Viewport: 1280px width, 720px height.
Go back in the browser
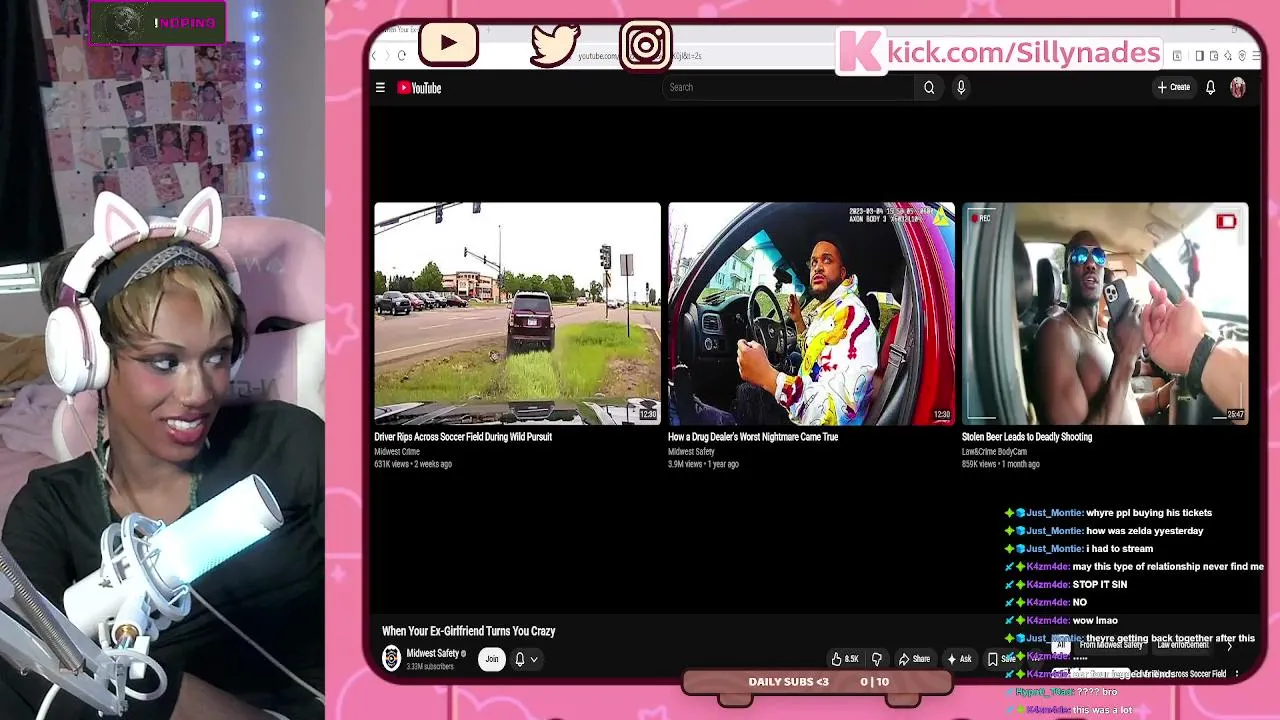coord(376,56)
